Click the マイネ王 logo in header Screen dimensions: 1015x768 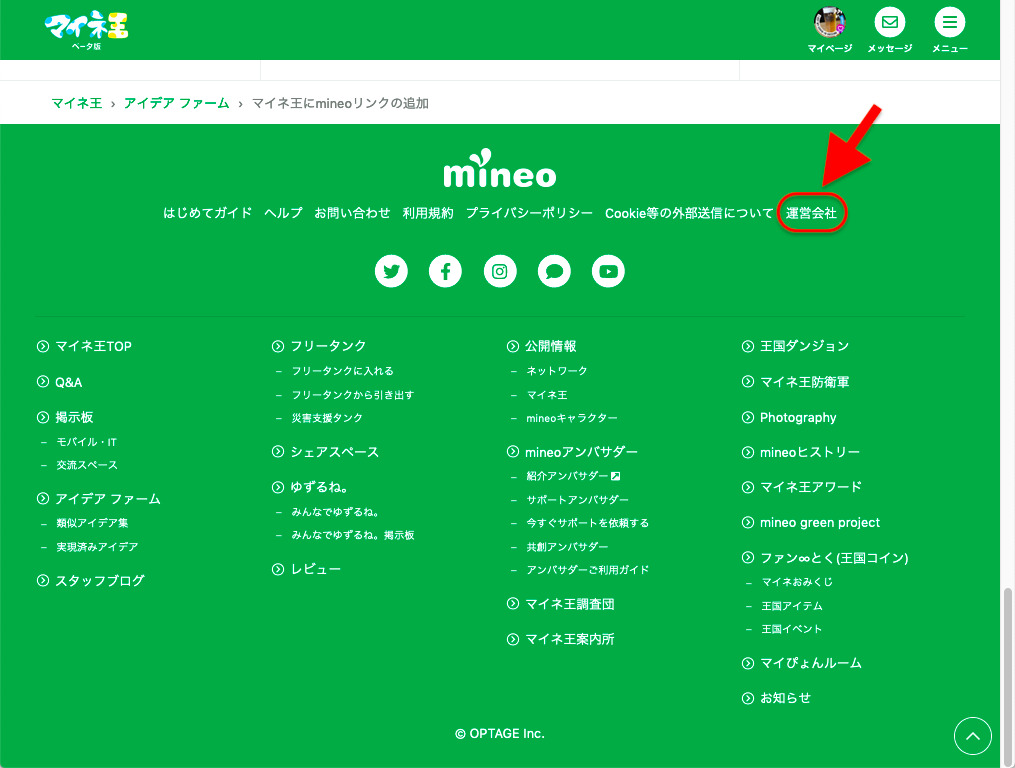tap(87, 29)
